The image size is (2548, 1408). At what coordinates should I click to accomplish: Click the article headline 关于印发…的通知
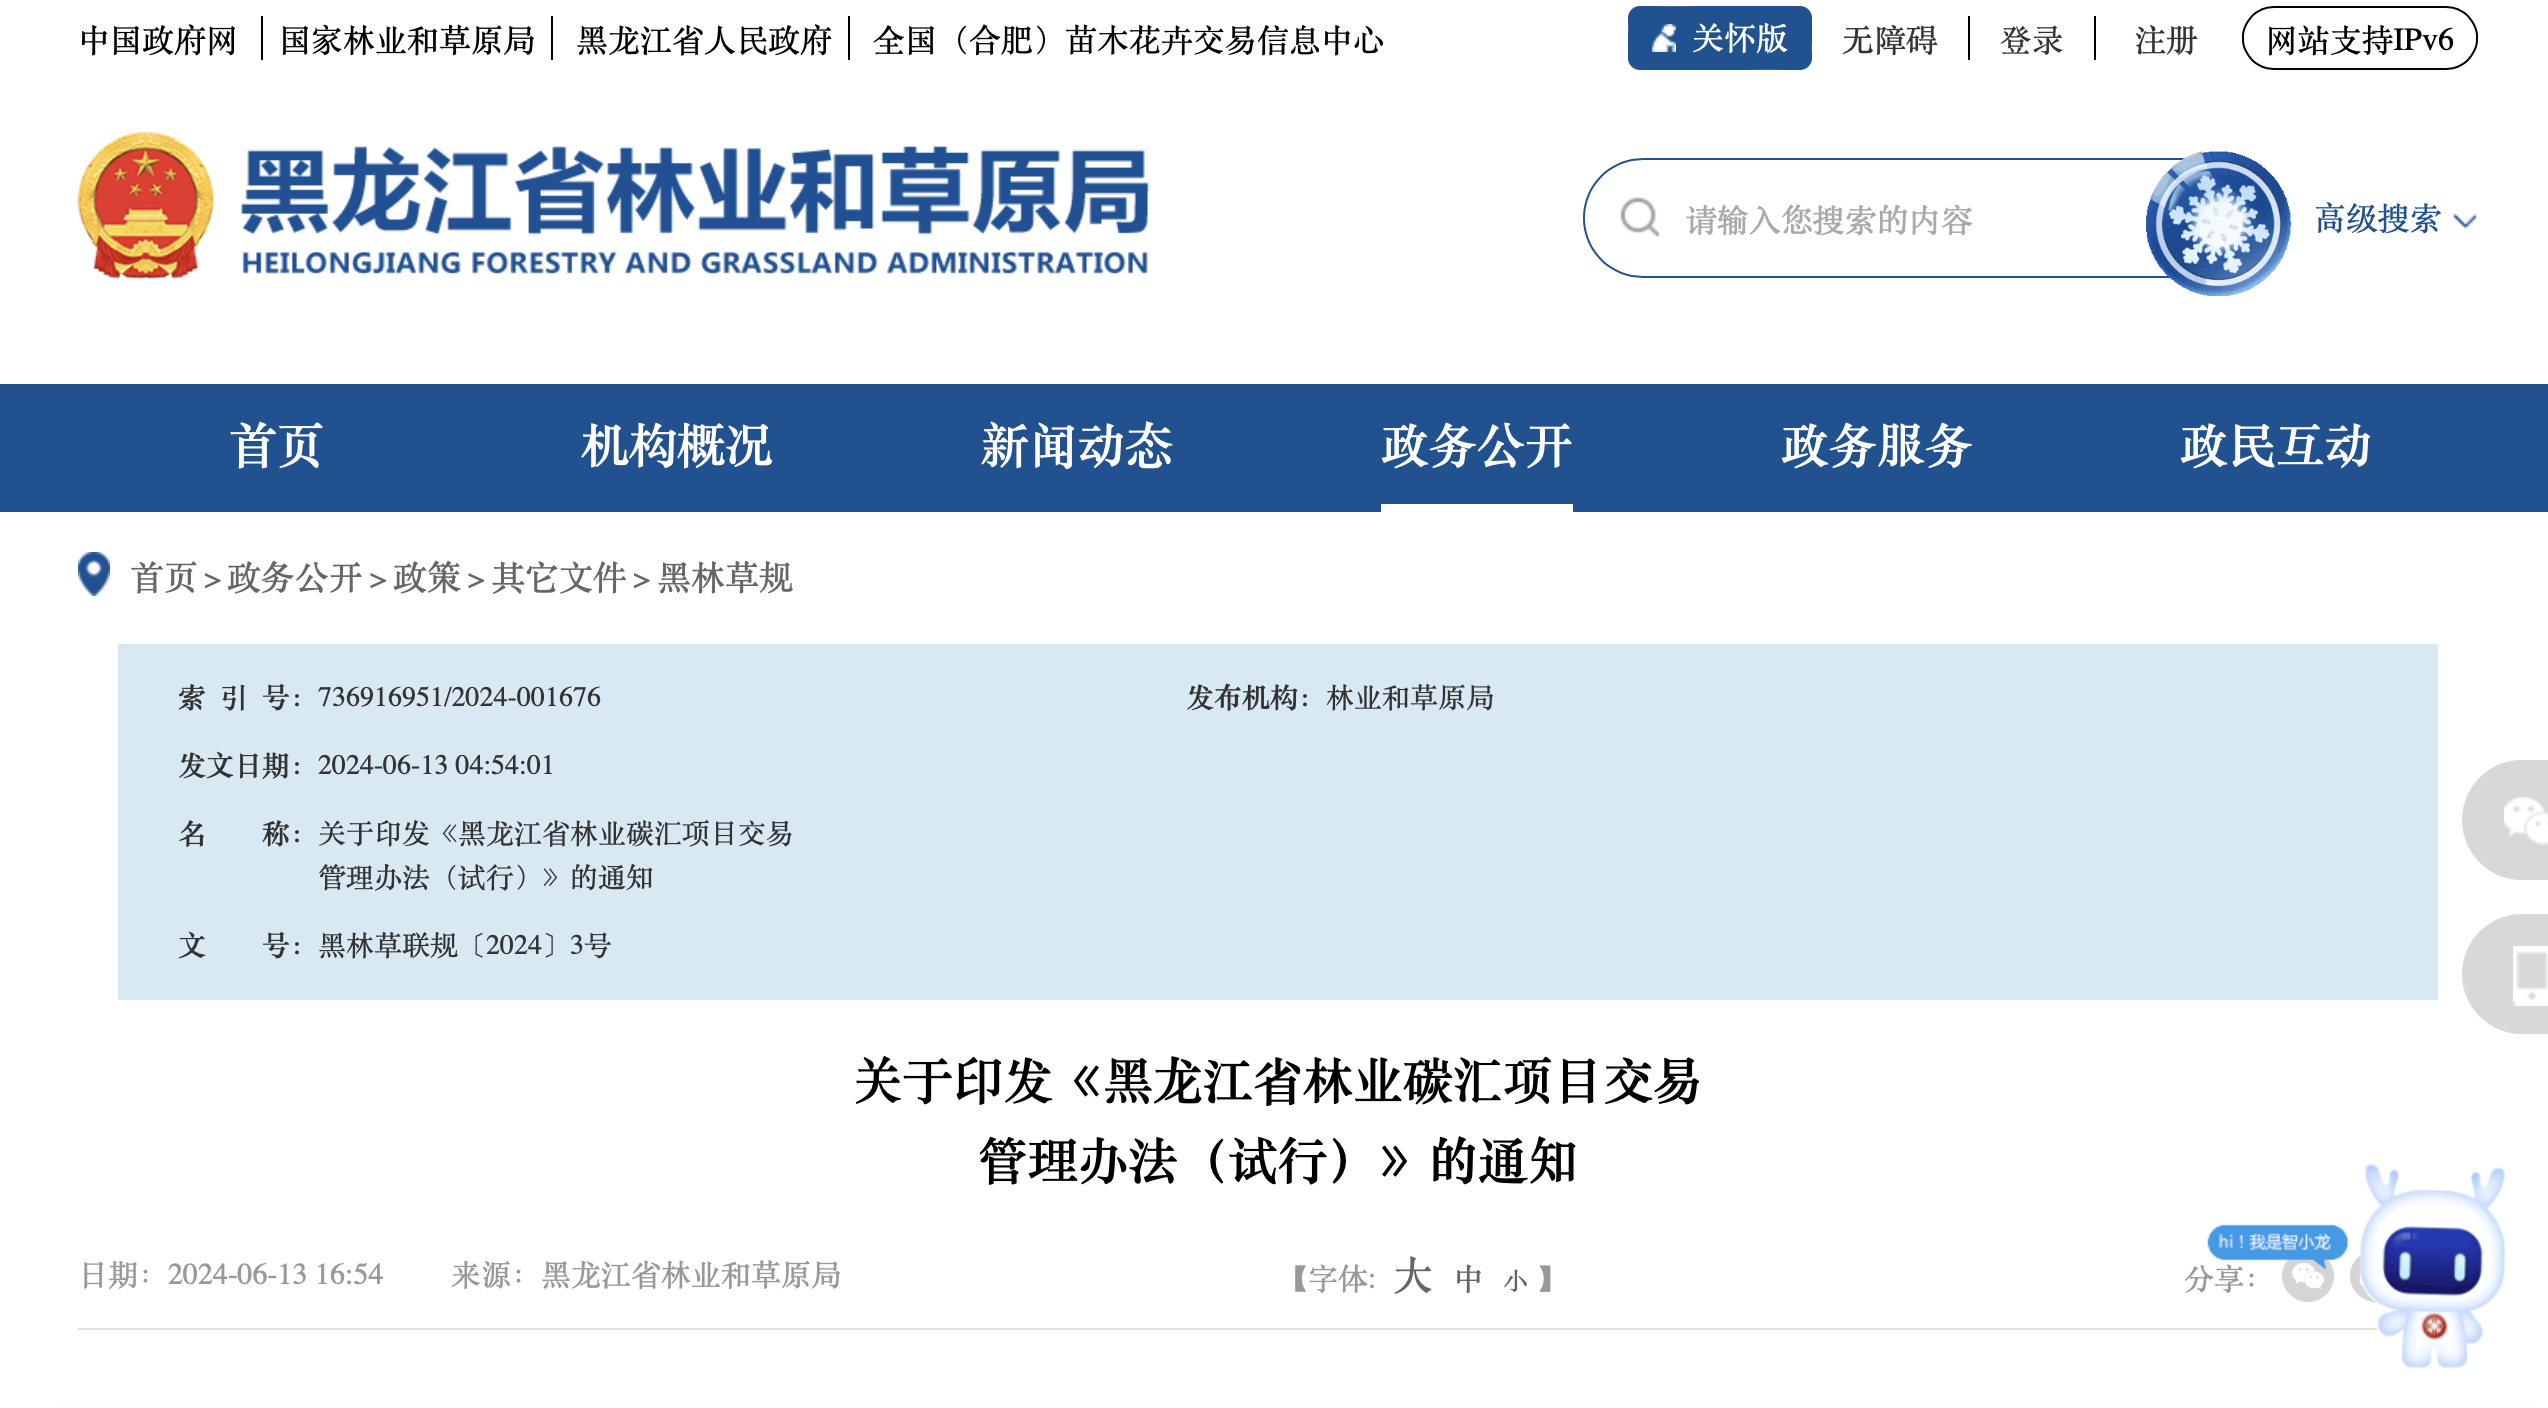[x=1277, y=1120]
